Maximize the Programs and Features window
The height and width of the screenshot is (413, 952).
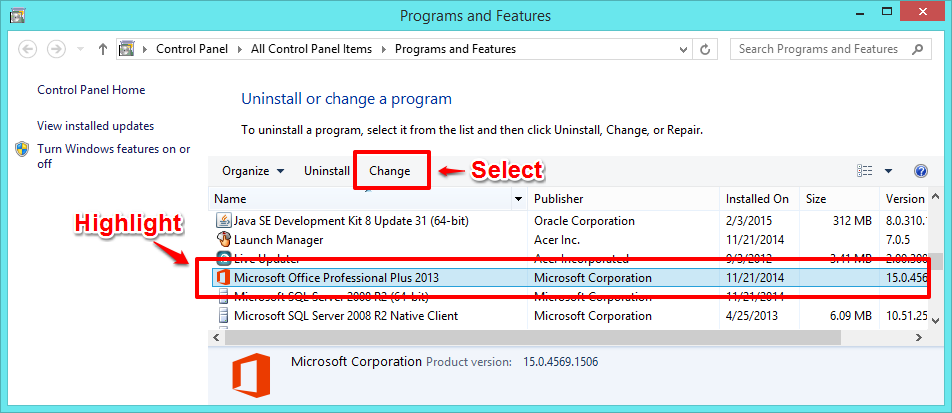[x=887, y=12]
